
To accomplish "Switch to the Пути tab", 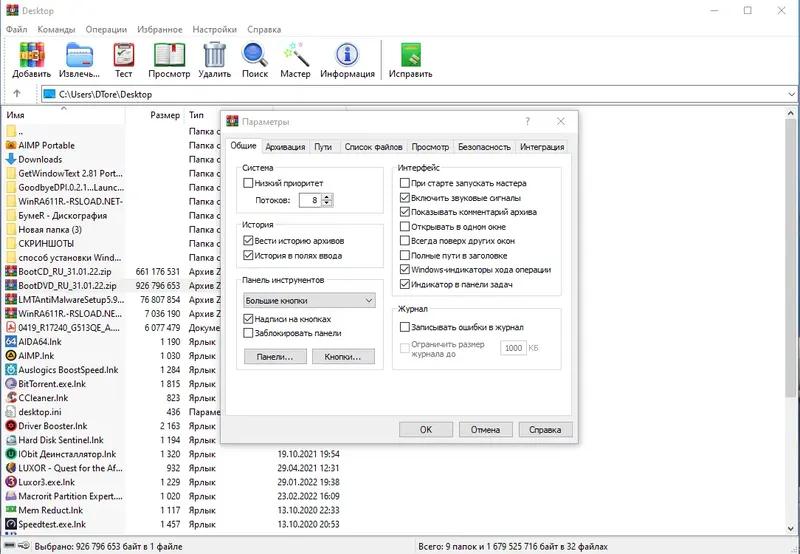I will click(323, 147).
